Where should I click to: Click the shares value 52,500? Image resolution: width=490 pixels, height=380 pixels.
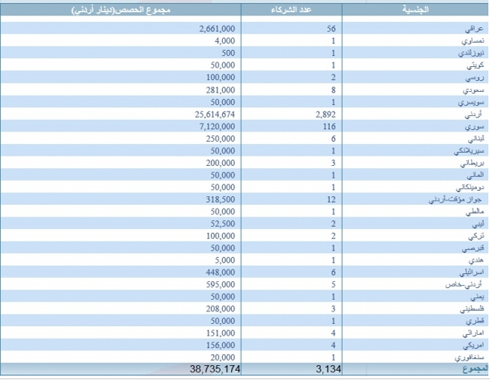[x=223, y=224]
